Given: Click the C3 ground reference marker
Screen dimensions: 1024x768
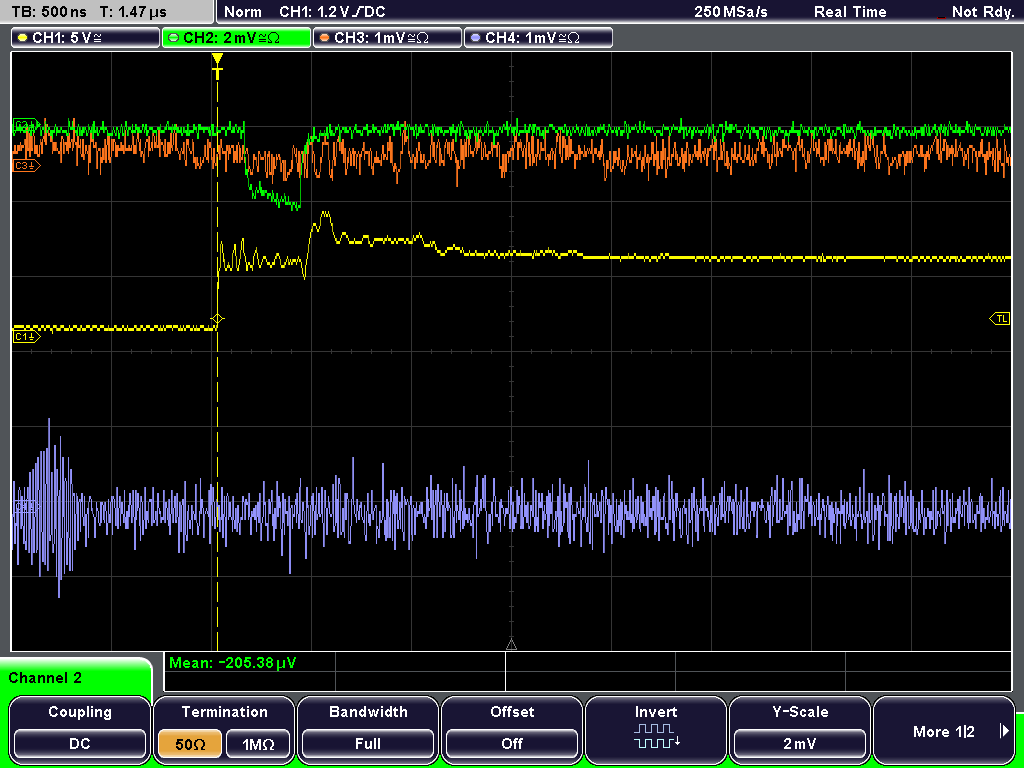Looking at the screenshot, I should 26,166.
